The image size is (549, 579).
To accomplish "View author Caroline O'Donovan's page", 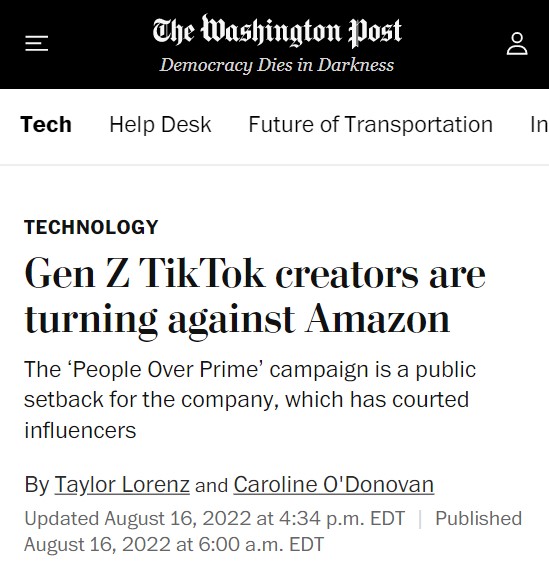I will (333, 484).
